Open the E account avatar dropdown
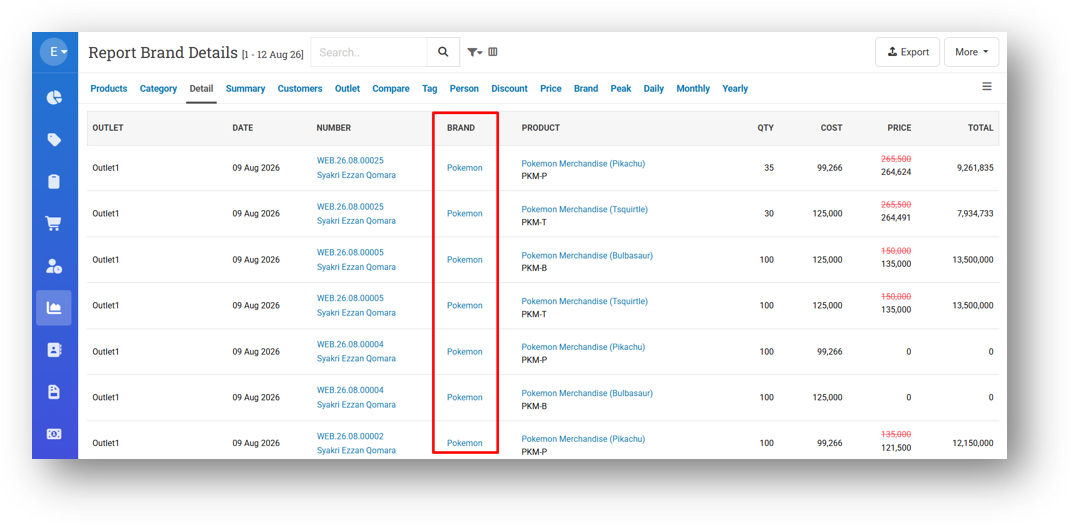This screenshot has width=1072, height=524. click(x=54, y=52)
